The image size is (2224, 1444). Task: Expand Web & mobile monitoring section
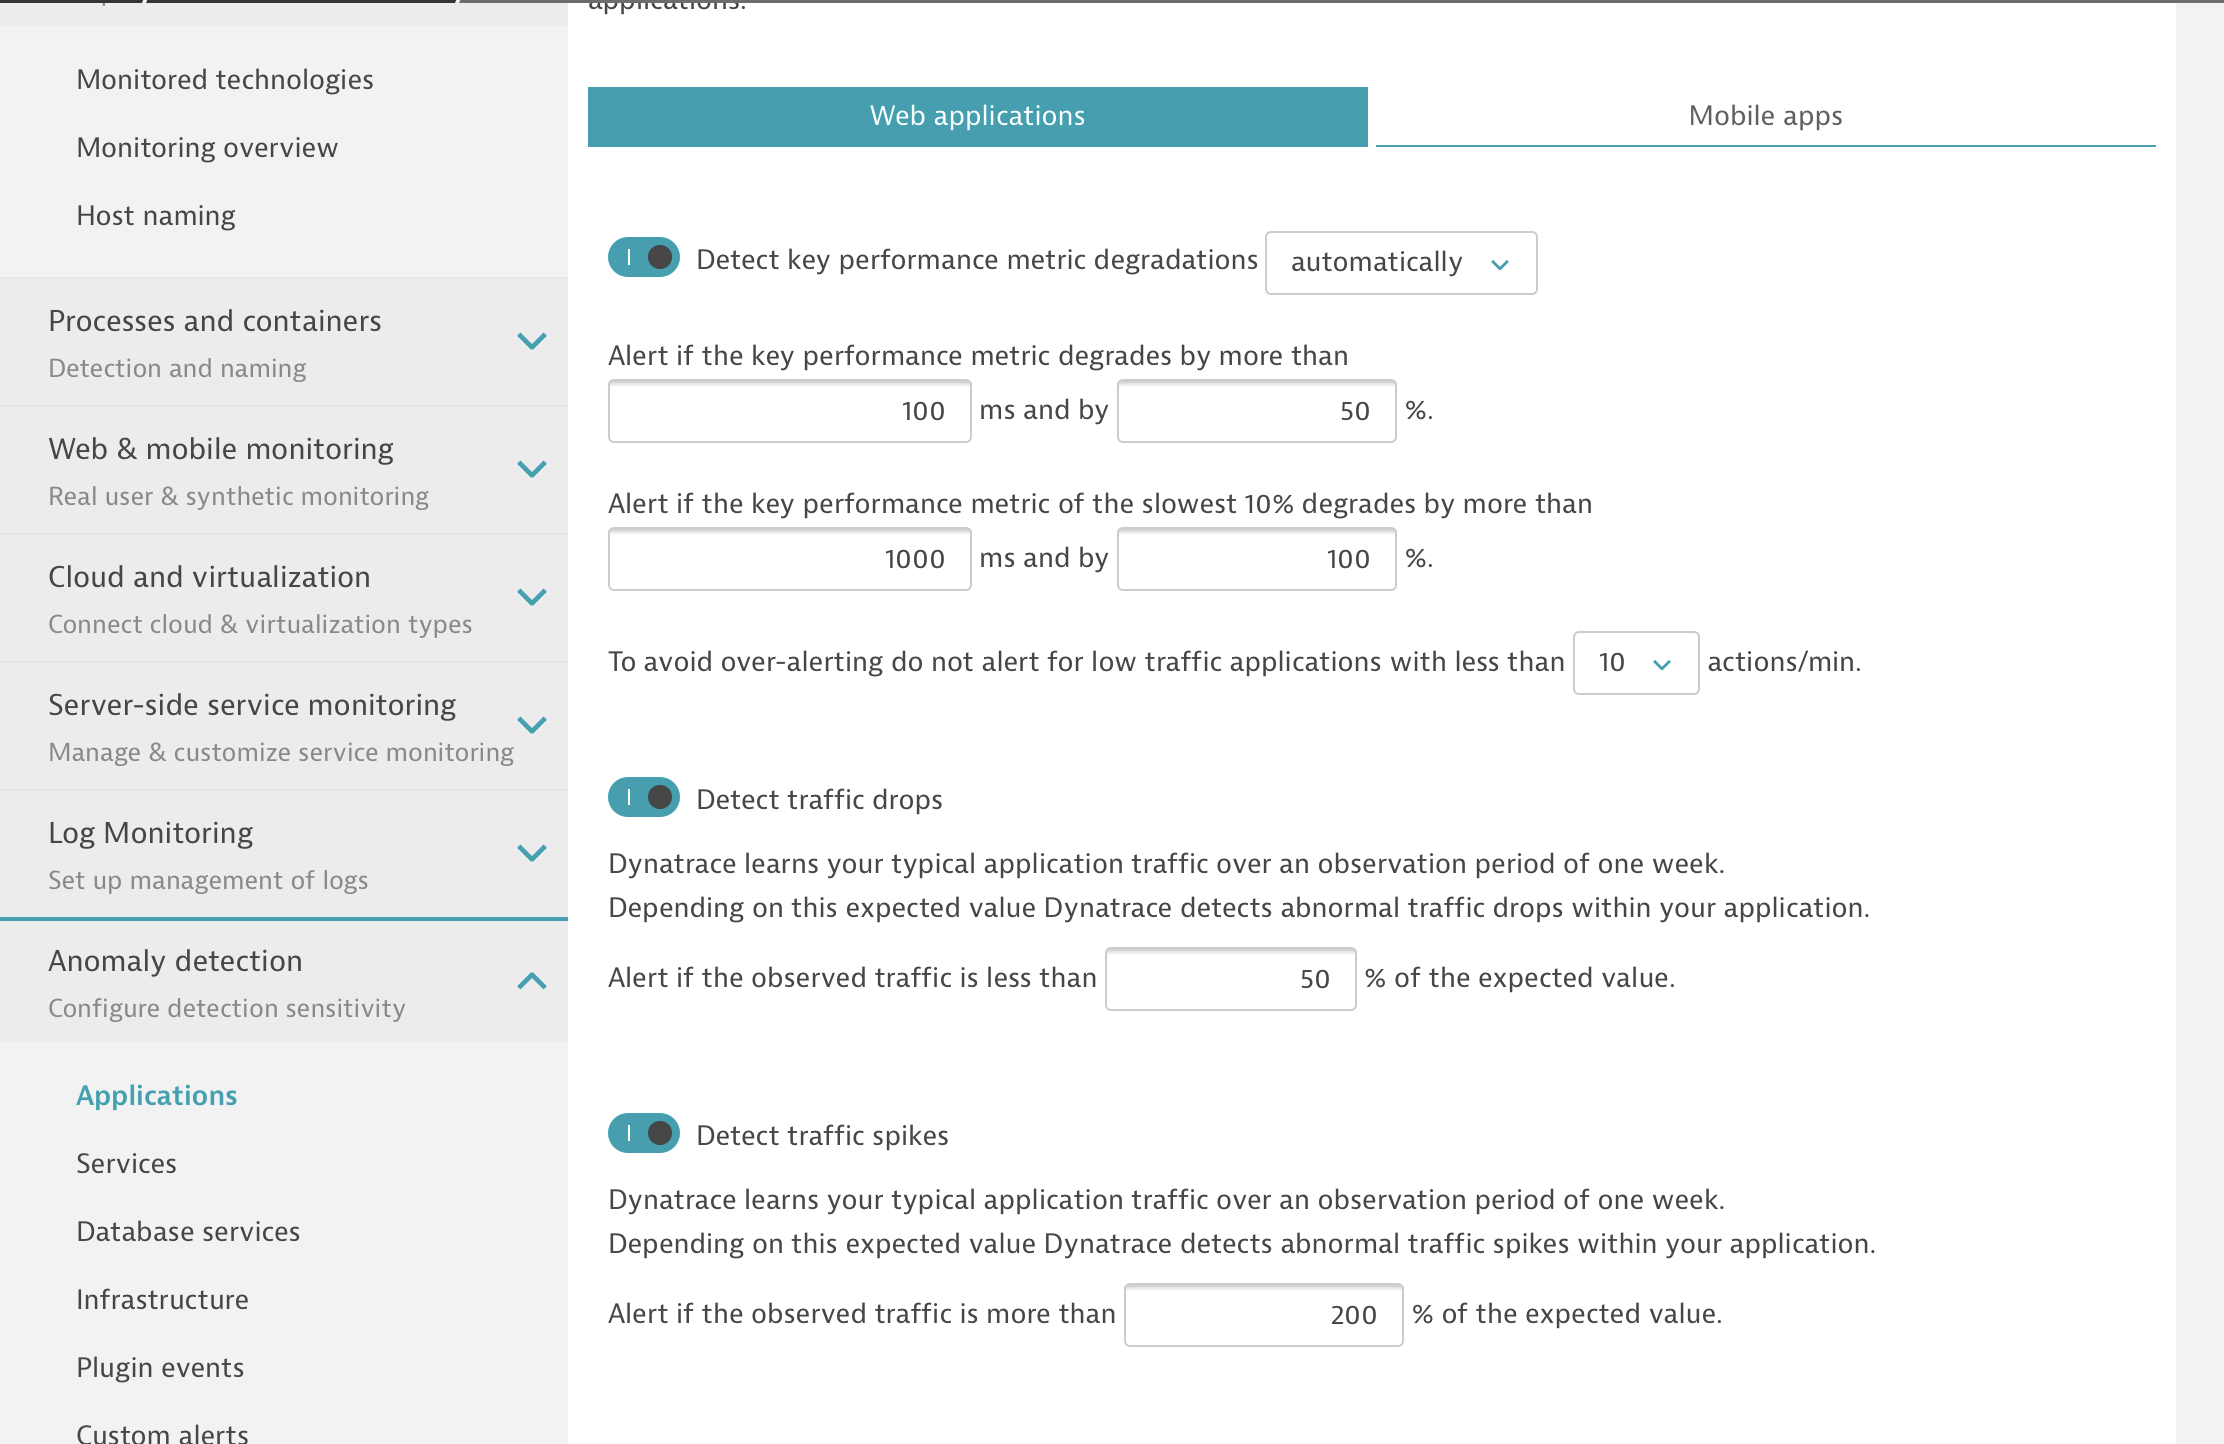[284, 470]
